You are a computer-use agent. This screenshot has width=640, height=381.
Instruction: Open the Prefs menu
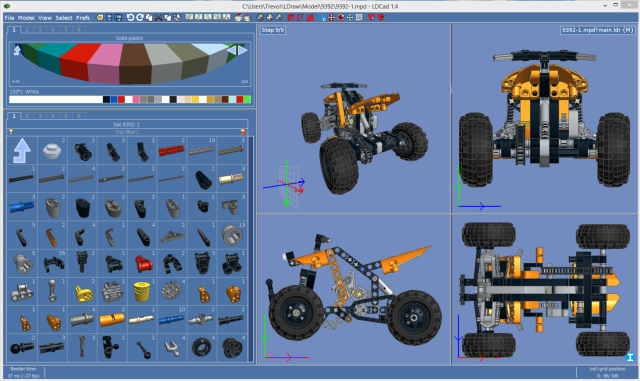point(83,18)
